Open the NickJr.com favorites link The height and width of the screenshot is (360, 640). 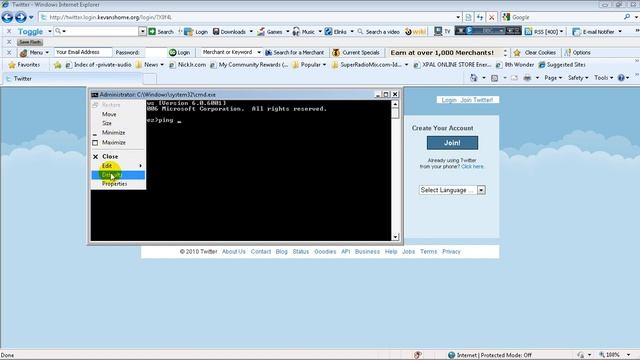[187, 64]
